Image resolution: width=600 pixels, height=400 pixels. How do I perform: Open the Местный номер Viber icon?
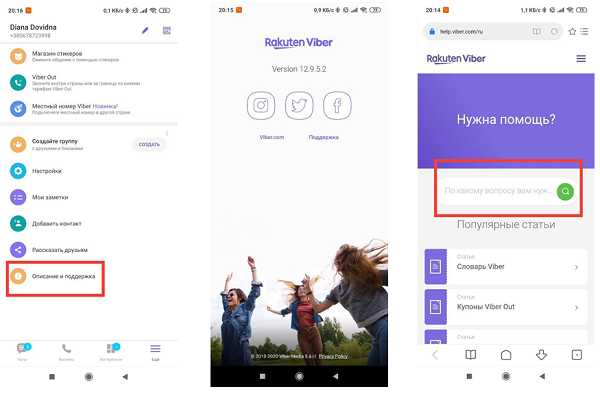point(18,109)
